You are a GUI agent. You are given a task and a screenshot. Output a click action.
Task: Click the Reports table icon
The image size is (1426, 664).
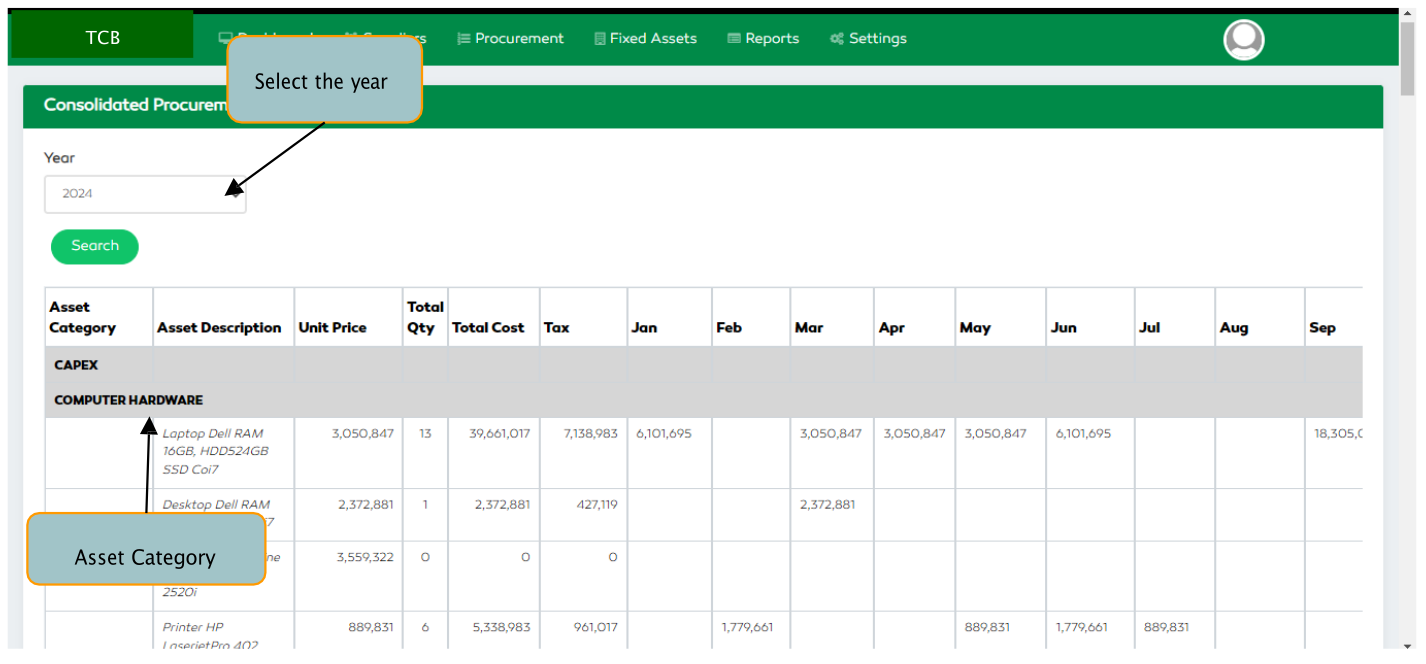coord(732,38)
